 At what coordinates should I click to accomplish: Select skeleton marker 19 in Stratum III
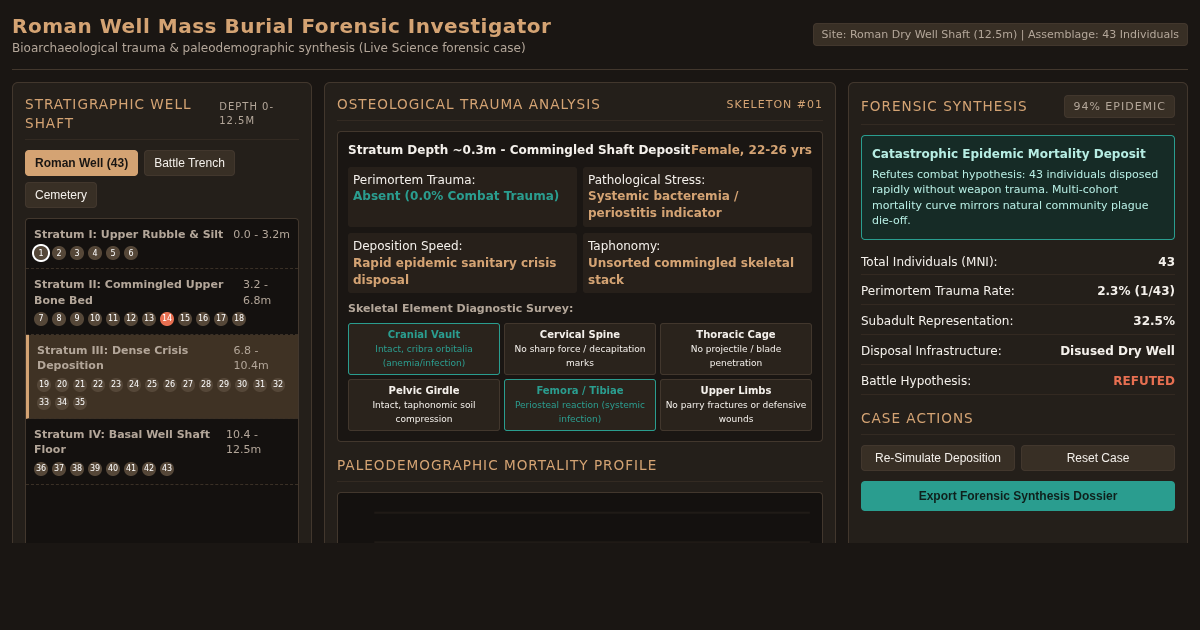pos(44,385)
